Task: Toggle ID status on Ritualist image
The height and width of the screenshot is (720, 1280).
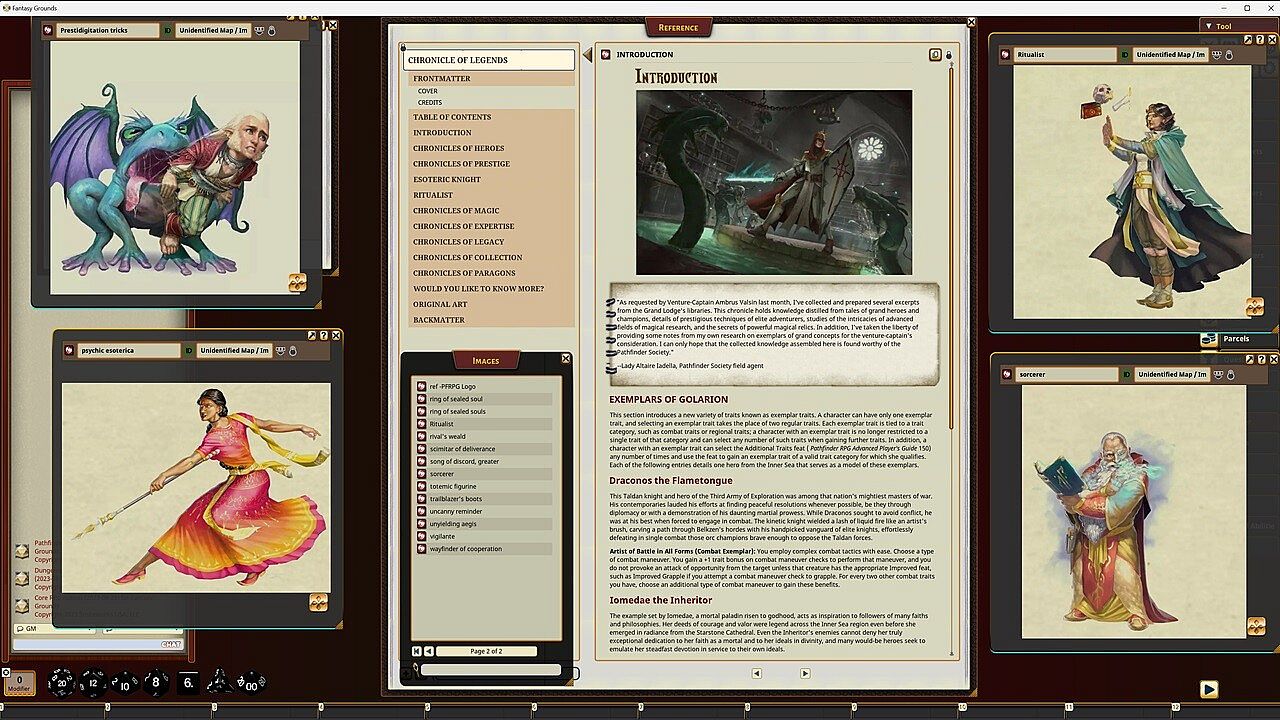Action: (1126, 54)
